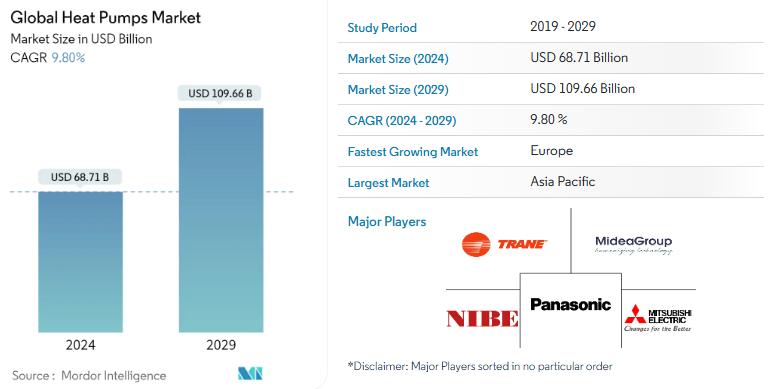Select the 2024 bar in chart
Viewport: 772px width, 389px height.
coord(80,262)
